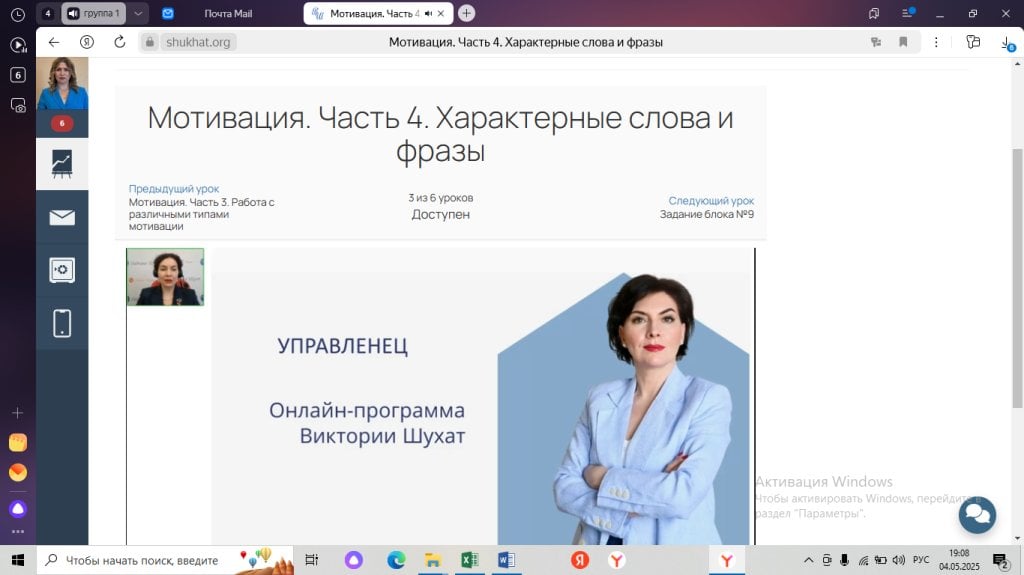Click the Windows taskbar search box
Screen dimensions: 1024x575
(167, 560)
